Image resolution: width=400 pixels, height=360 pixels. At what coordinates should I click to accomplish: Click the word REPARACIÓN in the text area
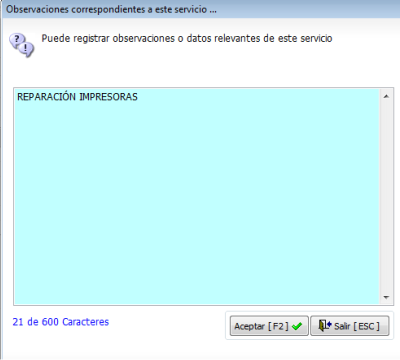tap(47, 97)
